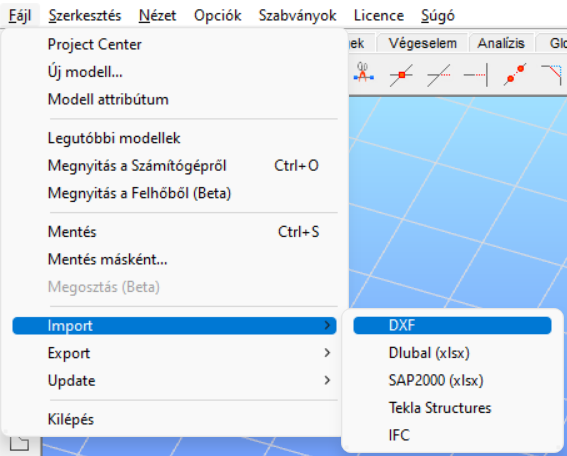Choose the extend line to boundary tool

pos(476,75)
